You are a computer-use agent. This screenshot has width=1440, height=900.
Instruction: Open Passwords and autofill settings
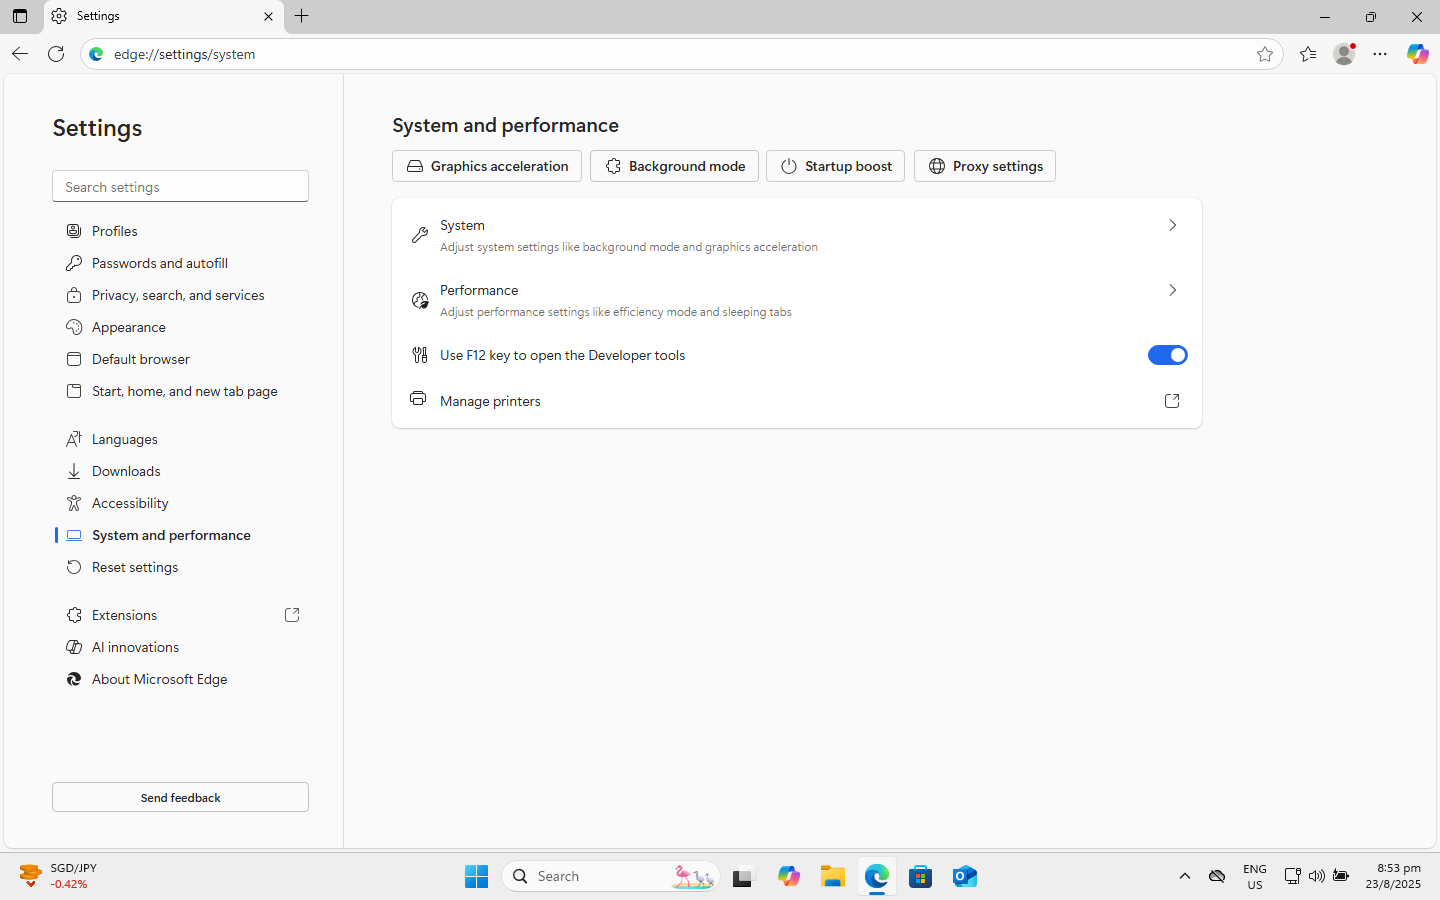click(180, 263)
